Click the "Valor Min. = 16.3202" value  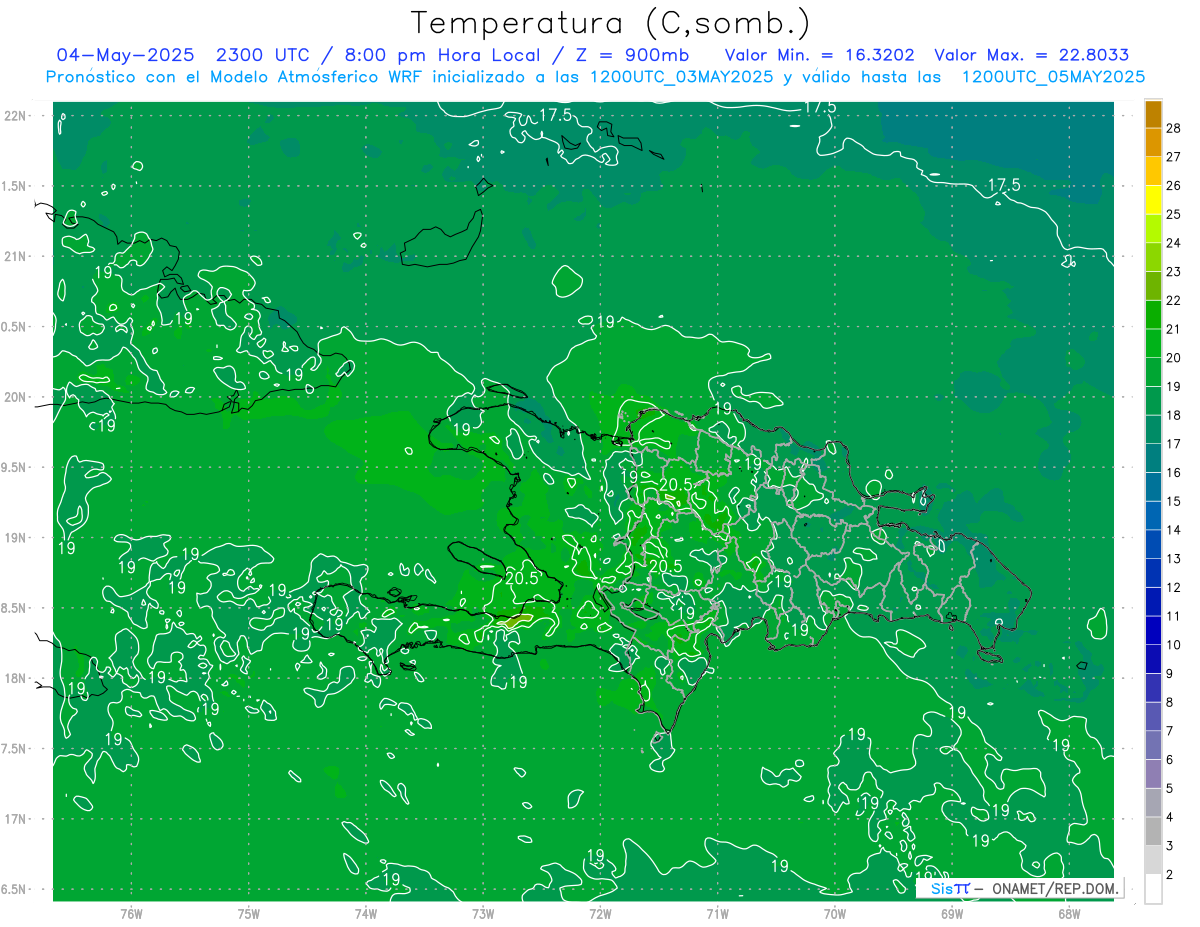pos(819,55)
